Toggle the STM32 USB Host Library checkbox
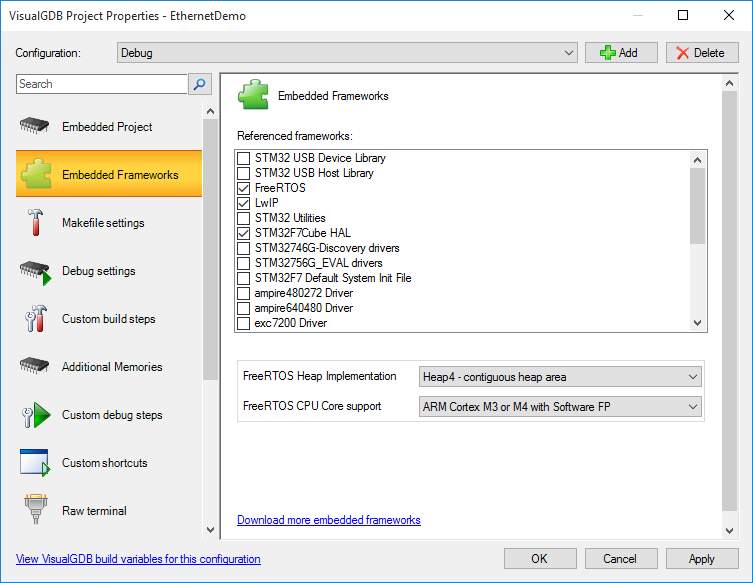 pyautogui.click(x=243, y=173)
